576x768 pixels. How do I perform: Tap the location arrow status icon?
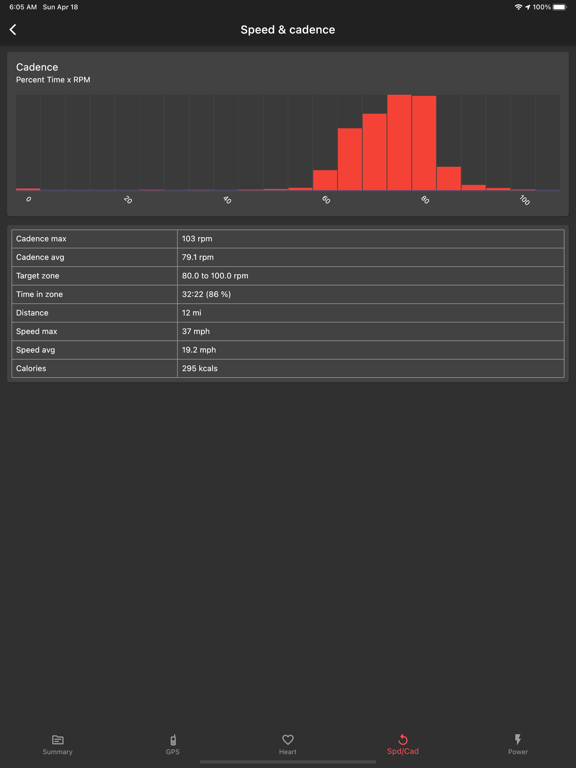click(x=528, y=7)
